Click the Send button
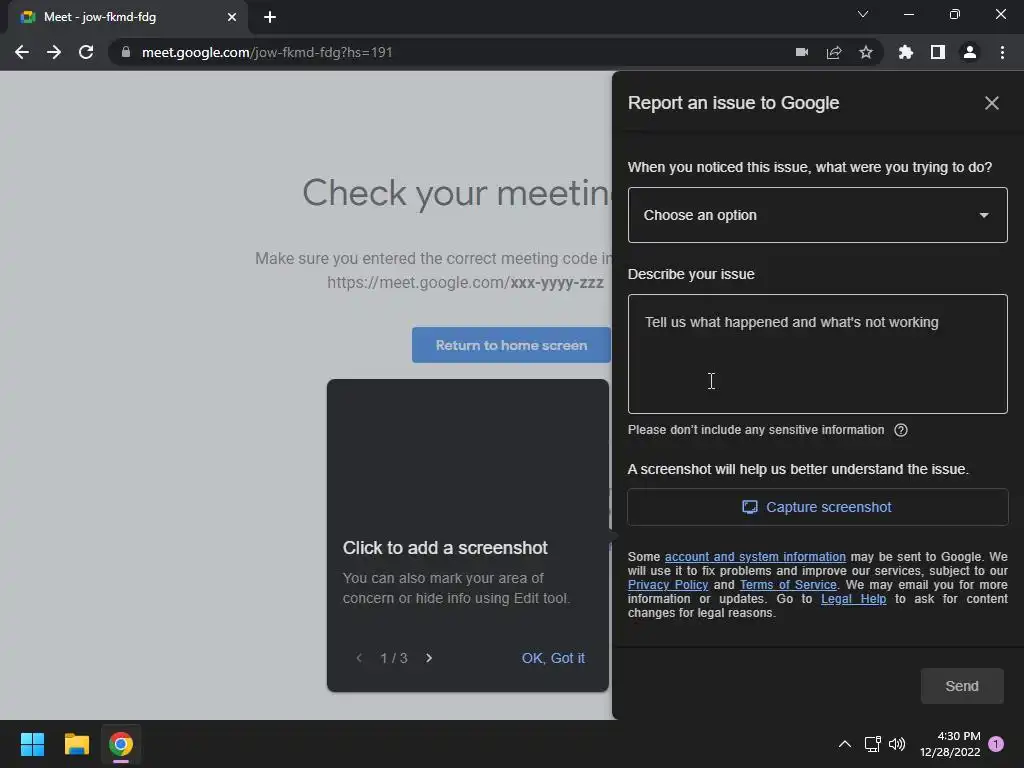The image size is (1024, 768). 962,686
